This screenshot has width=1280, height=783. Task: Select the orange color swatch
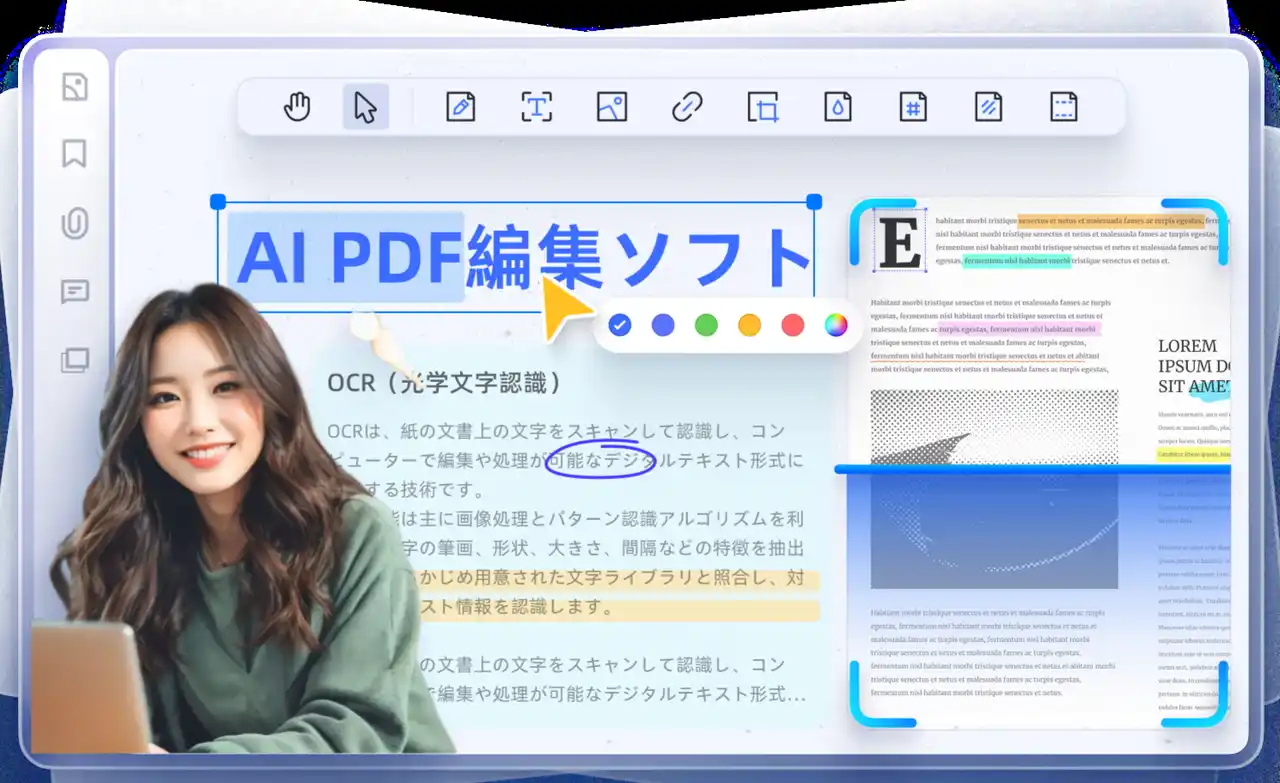pos(749,325)
